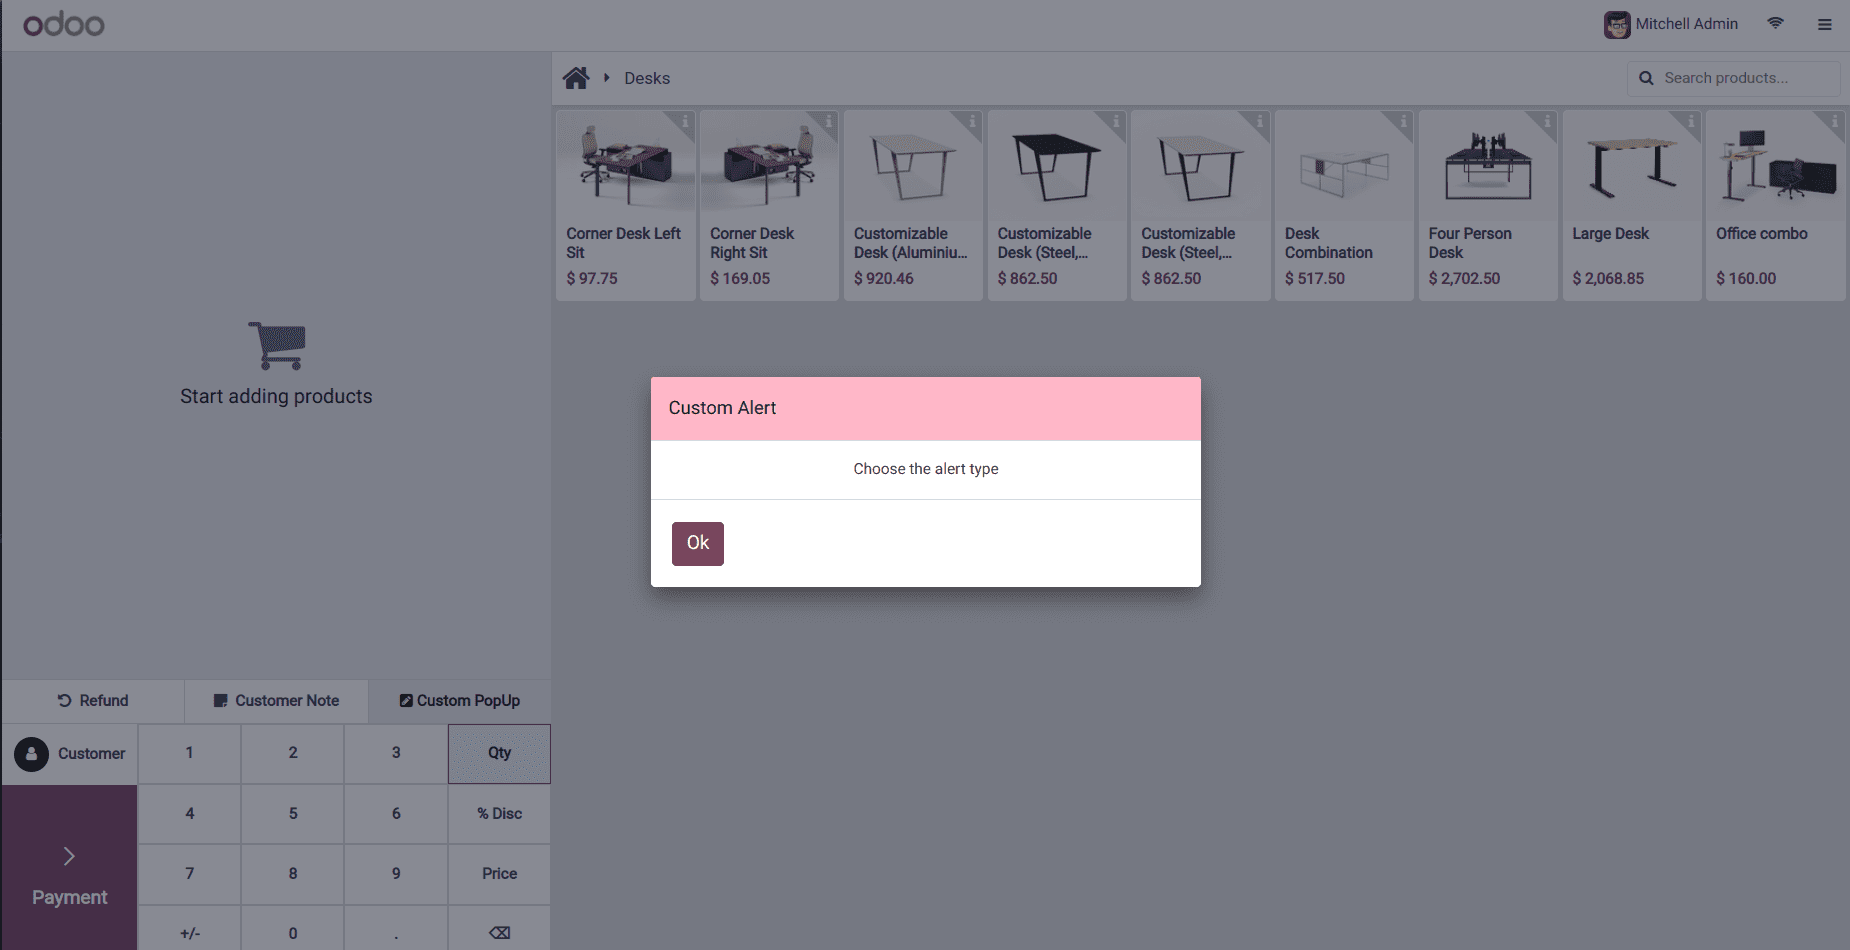
Task: Click the Custom PopUp button
Action: [460, 701]
